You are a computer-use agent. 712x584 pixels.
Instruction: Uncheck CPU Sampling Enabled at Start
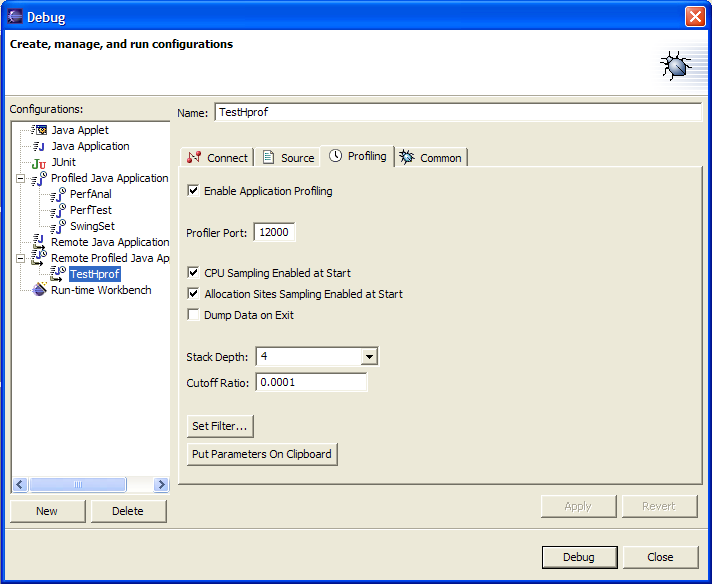(193, 272)
